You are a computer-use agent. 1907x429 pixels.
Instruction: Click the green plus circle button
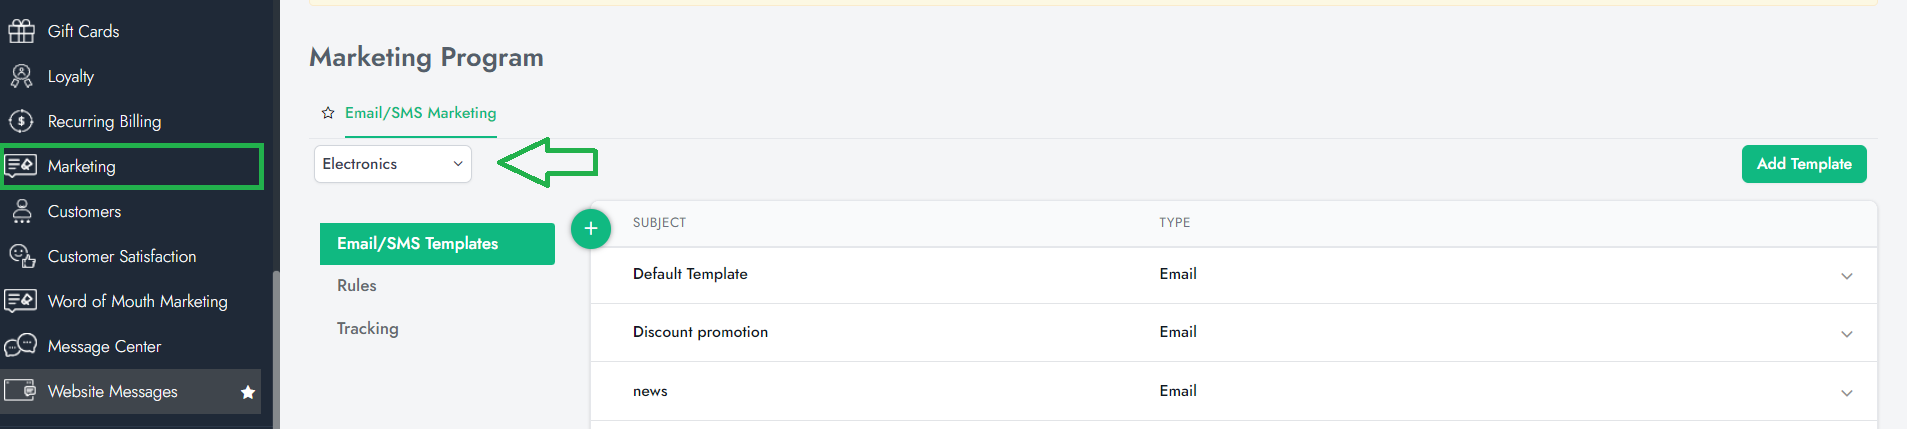coord(591,229)
